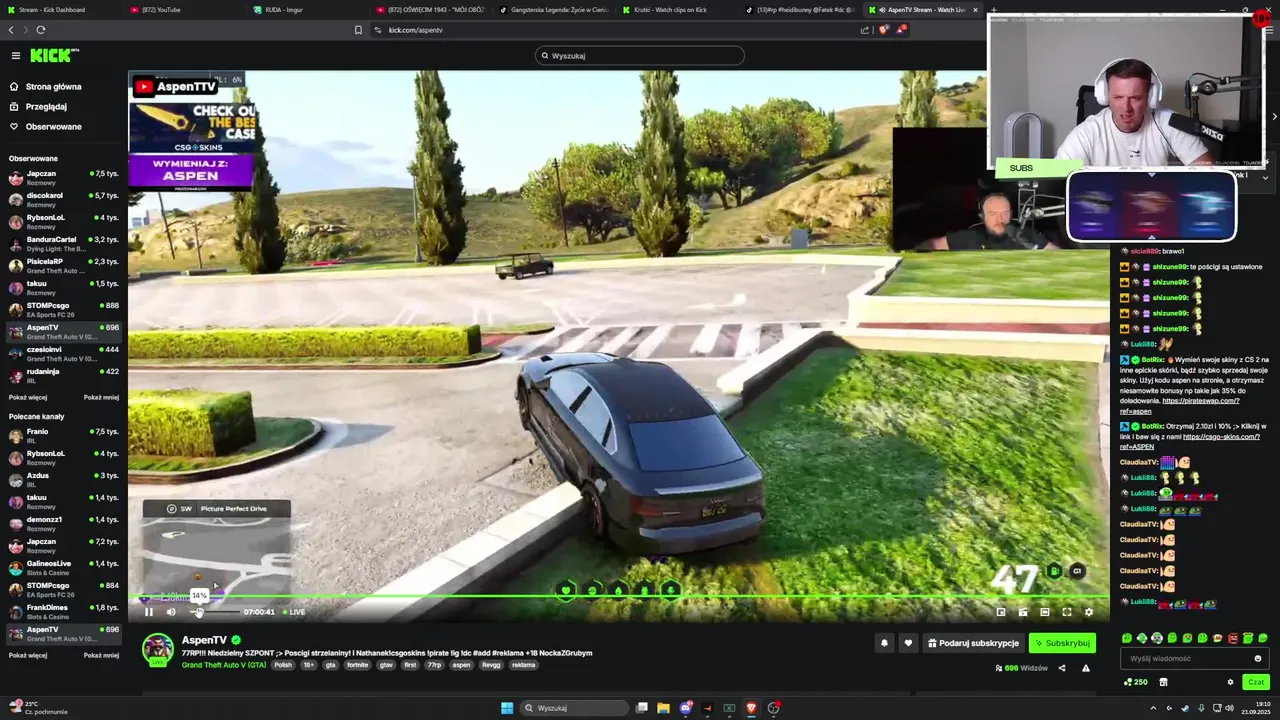Open Windows Start menu
Viewport: 1280px width, 720px height.
click(507, 708)
